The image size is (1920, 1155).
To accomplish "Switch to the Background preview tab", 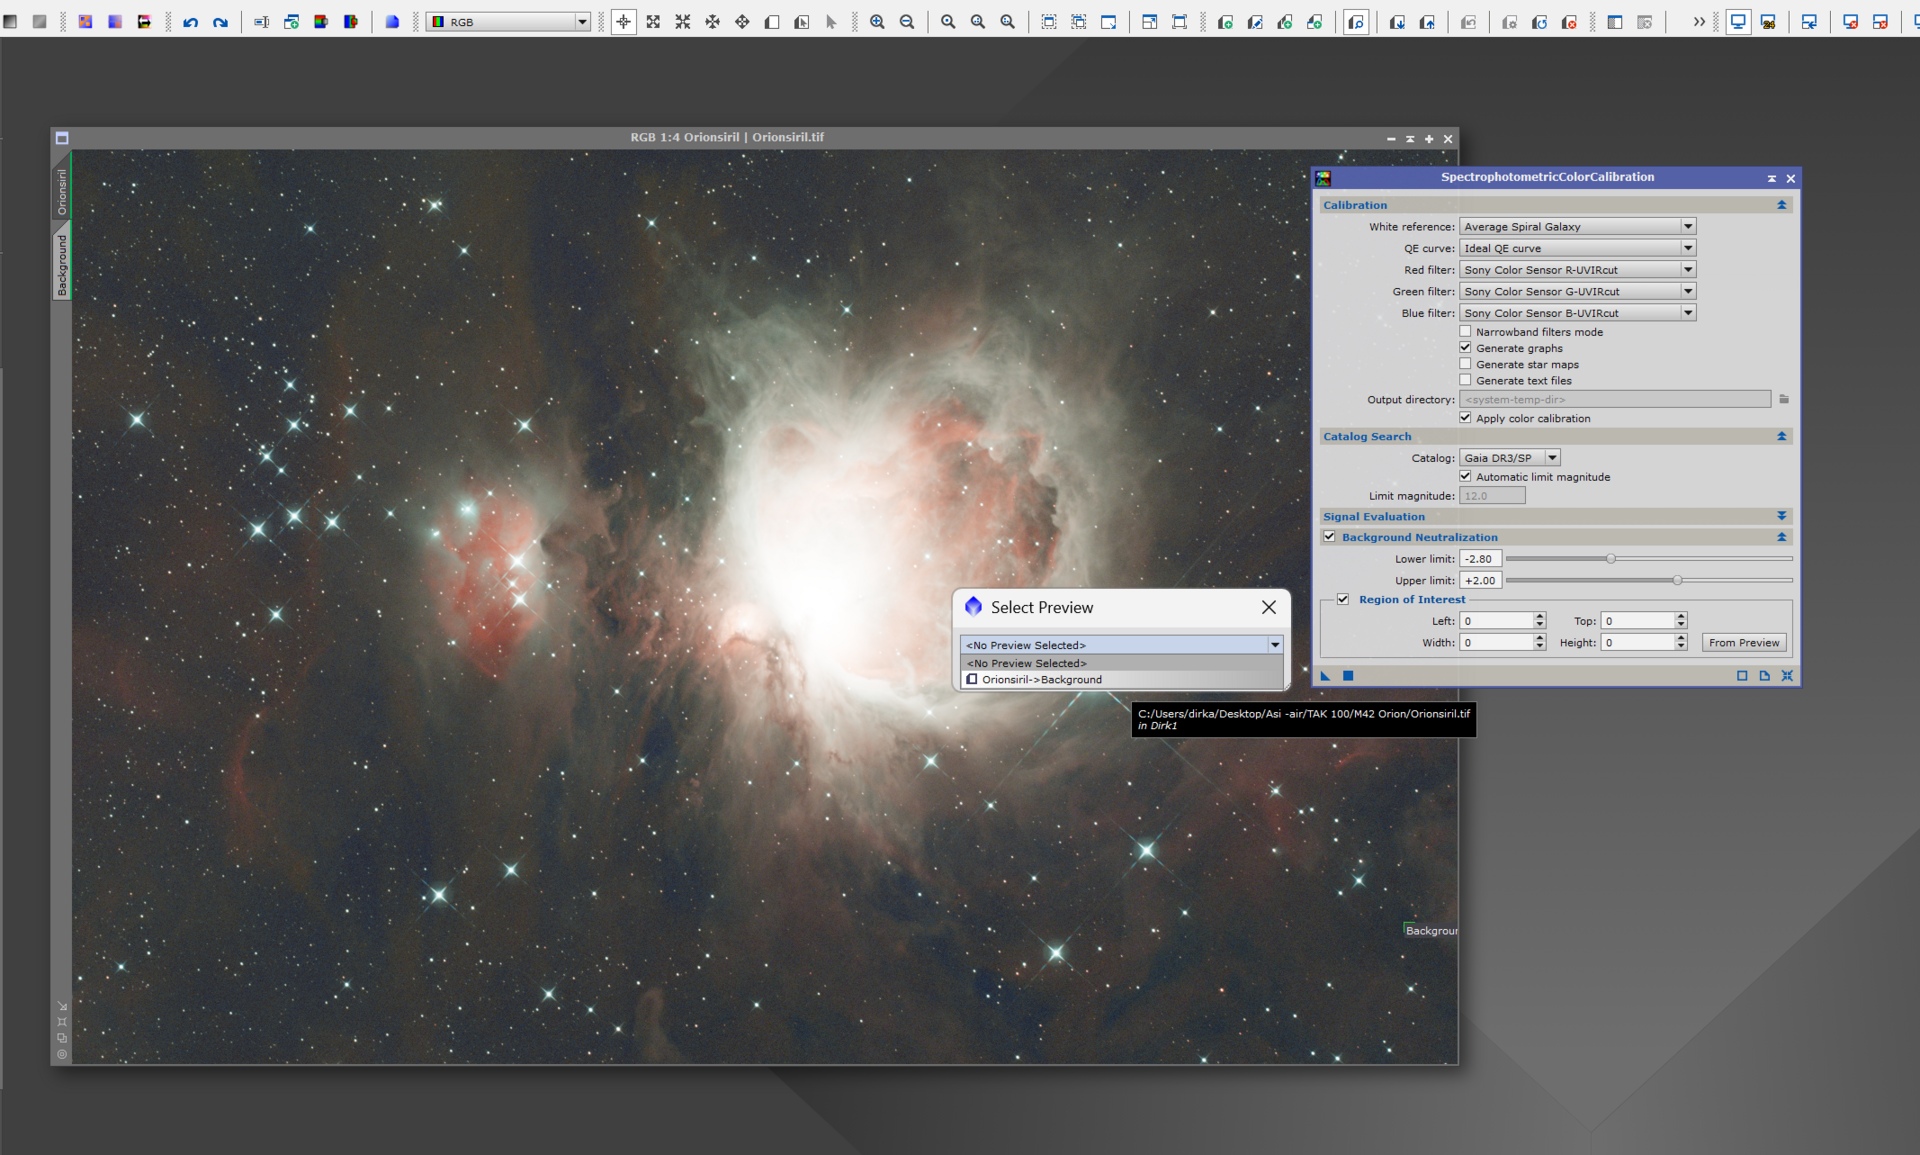I will [x=62, y=265].
